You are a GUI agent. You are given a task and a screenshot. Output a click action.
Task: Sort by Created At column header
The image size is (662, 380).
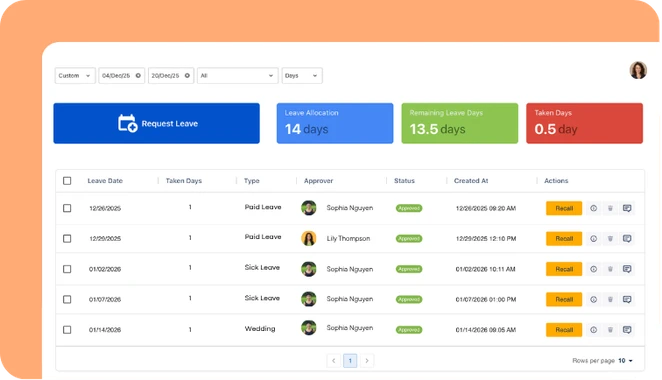click(471, 181)
